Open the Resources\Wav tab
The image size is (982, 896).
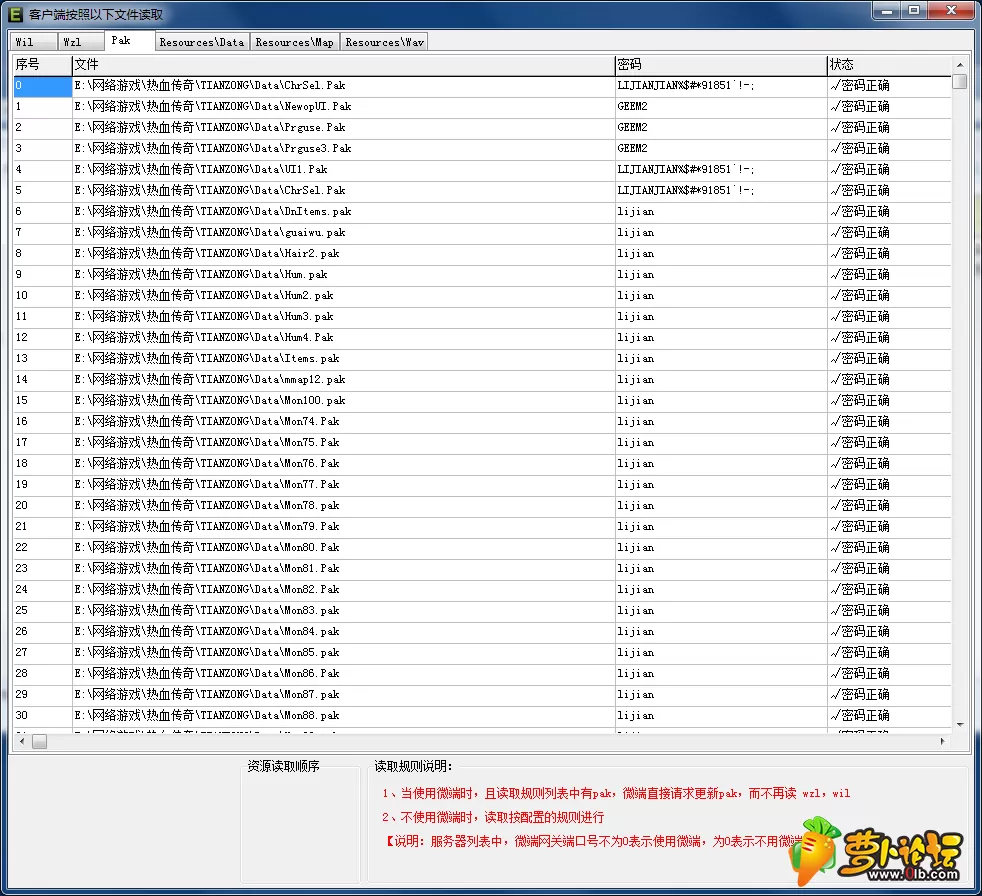[x=385, y=42]
